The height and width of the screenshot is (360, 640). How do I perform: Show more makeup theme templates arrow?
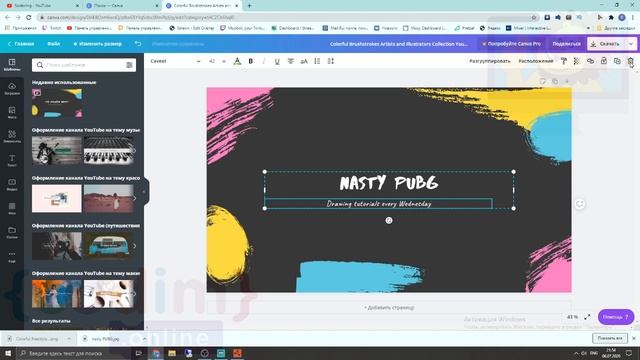(x=134, y=293)
